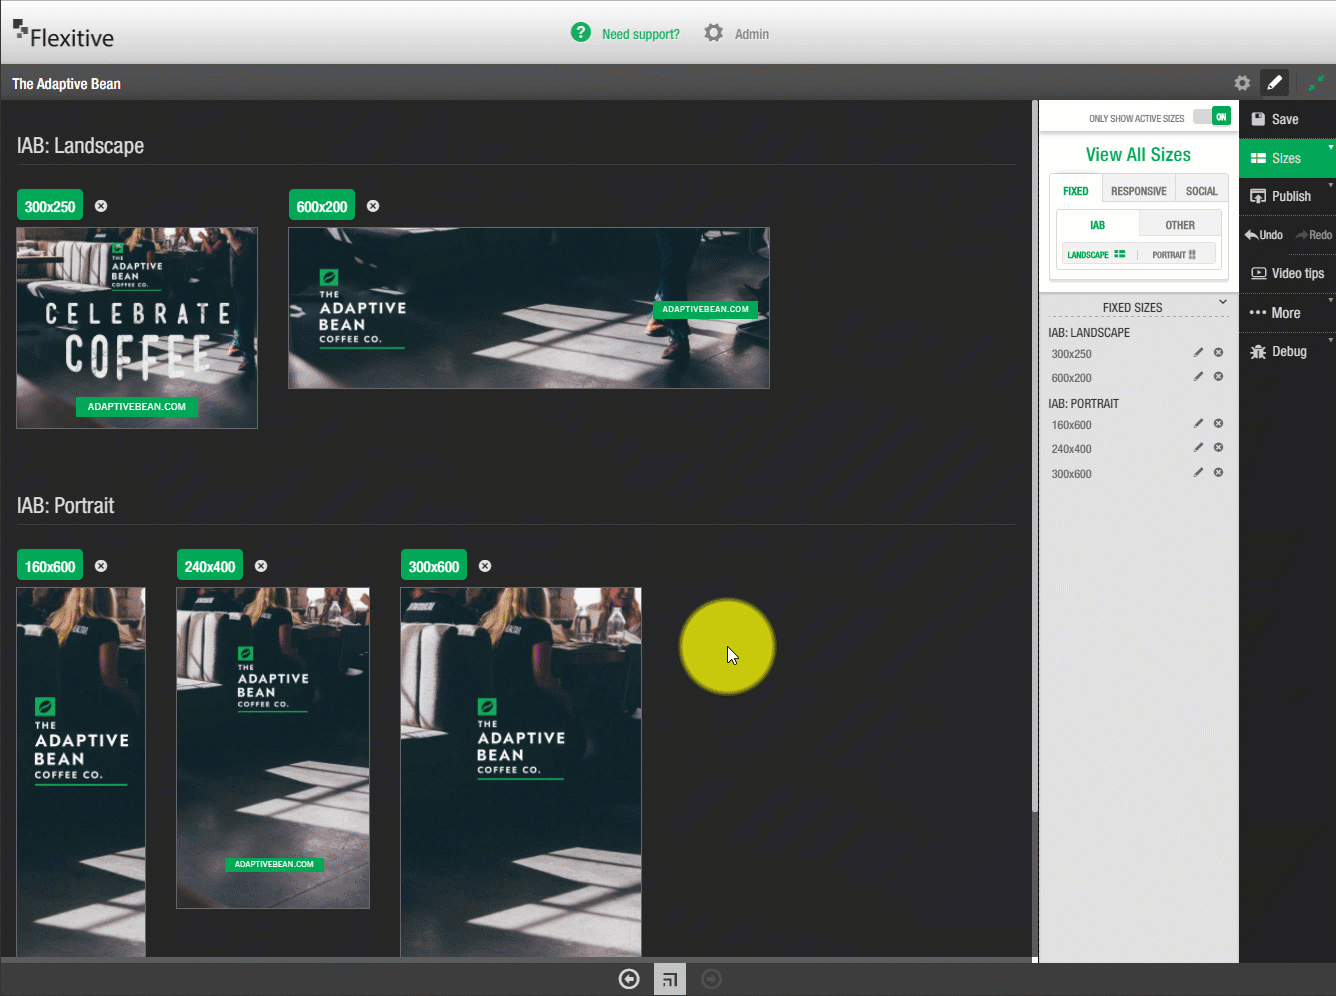Click the IAB: PORTRAIT list heading
The image size is (1336, 996).
click(1083, 404)
